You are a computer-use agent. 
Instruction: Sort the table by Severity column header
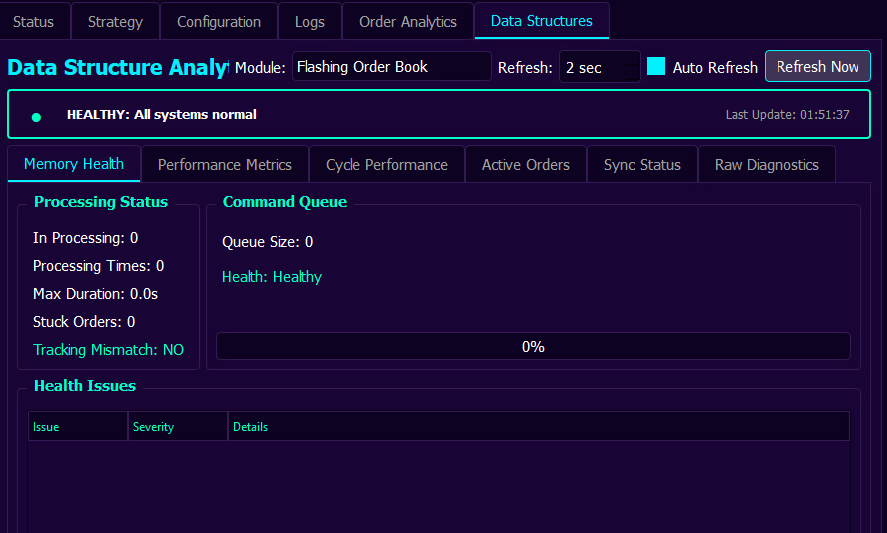click(x=178, y=427)
